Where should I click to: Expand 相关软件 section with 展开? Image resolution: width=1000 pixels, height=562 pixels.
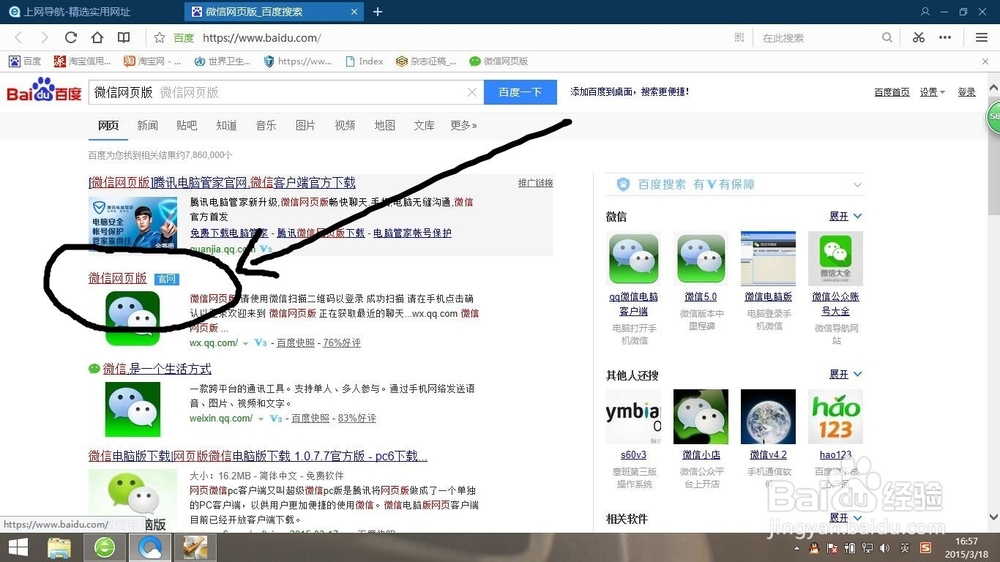point(845,517)
